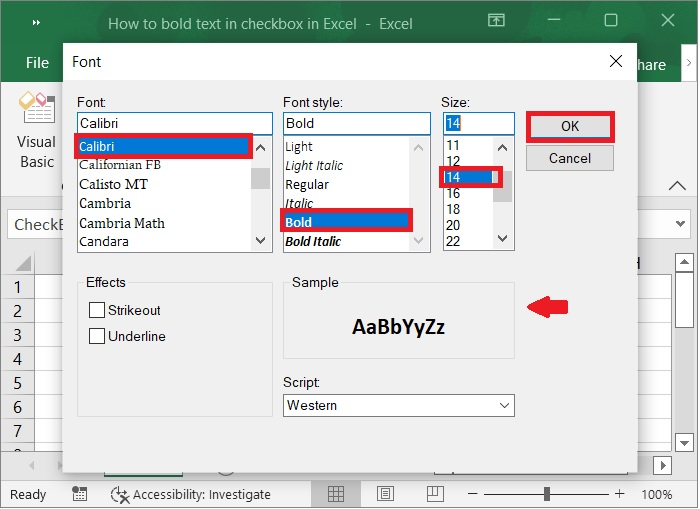Click the zoom in plus icon
The image size is (700, 509).
click(x=619, y=494)
